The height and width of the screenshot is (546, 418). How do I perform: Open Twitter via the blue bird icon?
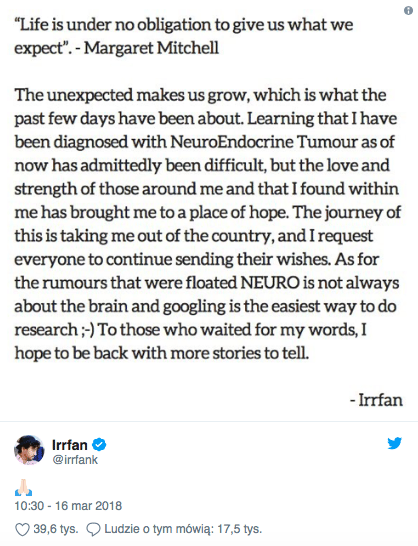395,443
